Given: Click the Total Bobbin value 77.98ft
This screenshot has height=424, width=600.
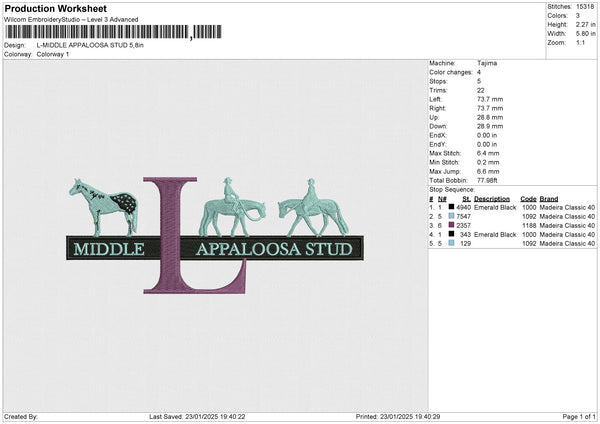Looking at the screenshot, I should [x=487, y=180].
